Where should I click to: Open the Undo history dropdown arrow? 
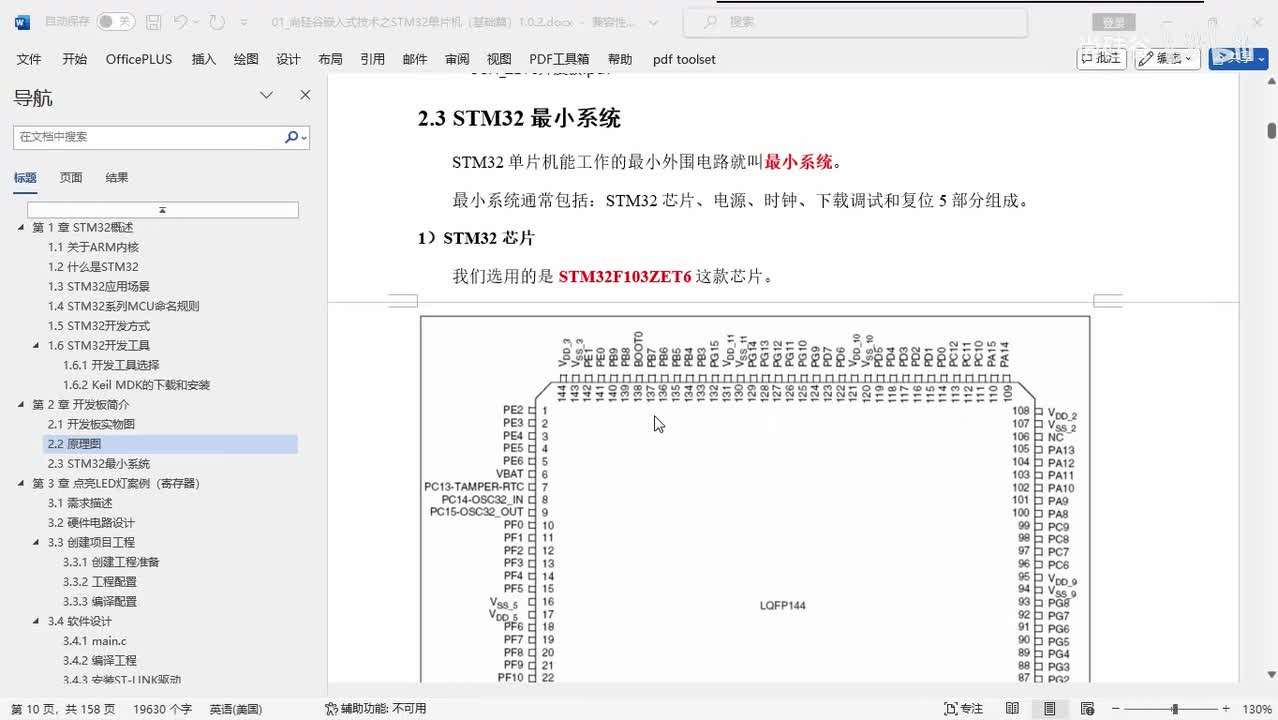[196, 21]
